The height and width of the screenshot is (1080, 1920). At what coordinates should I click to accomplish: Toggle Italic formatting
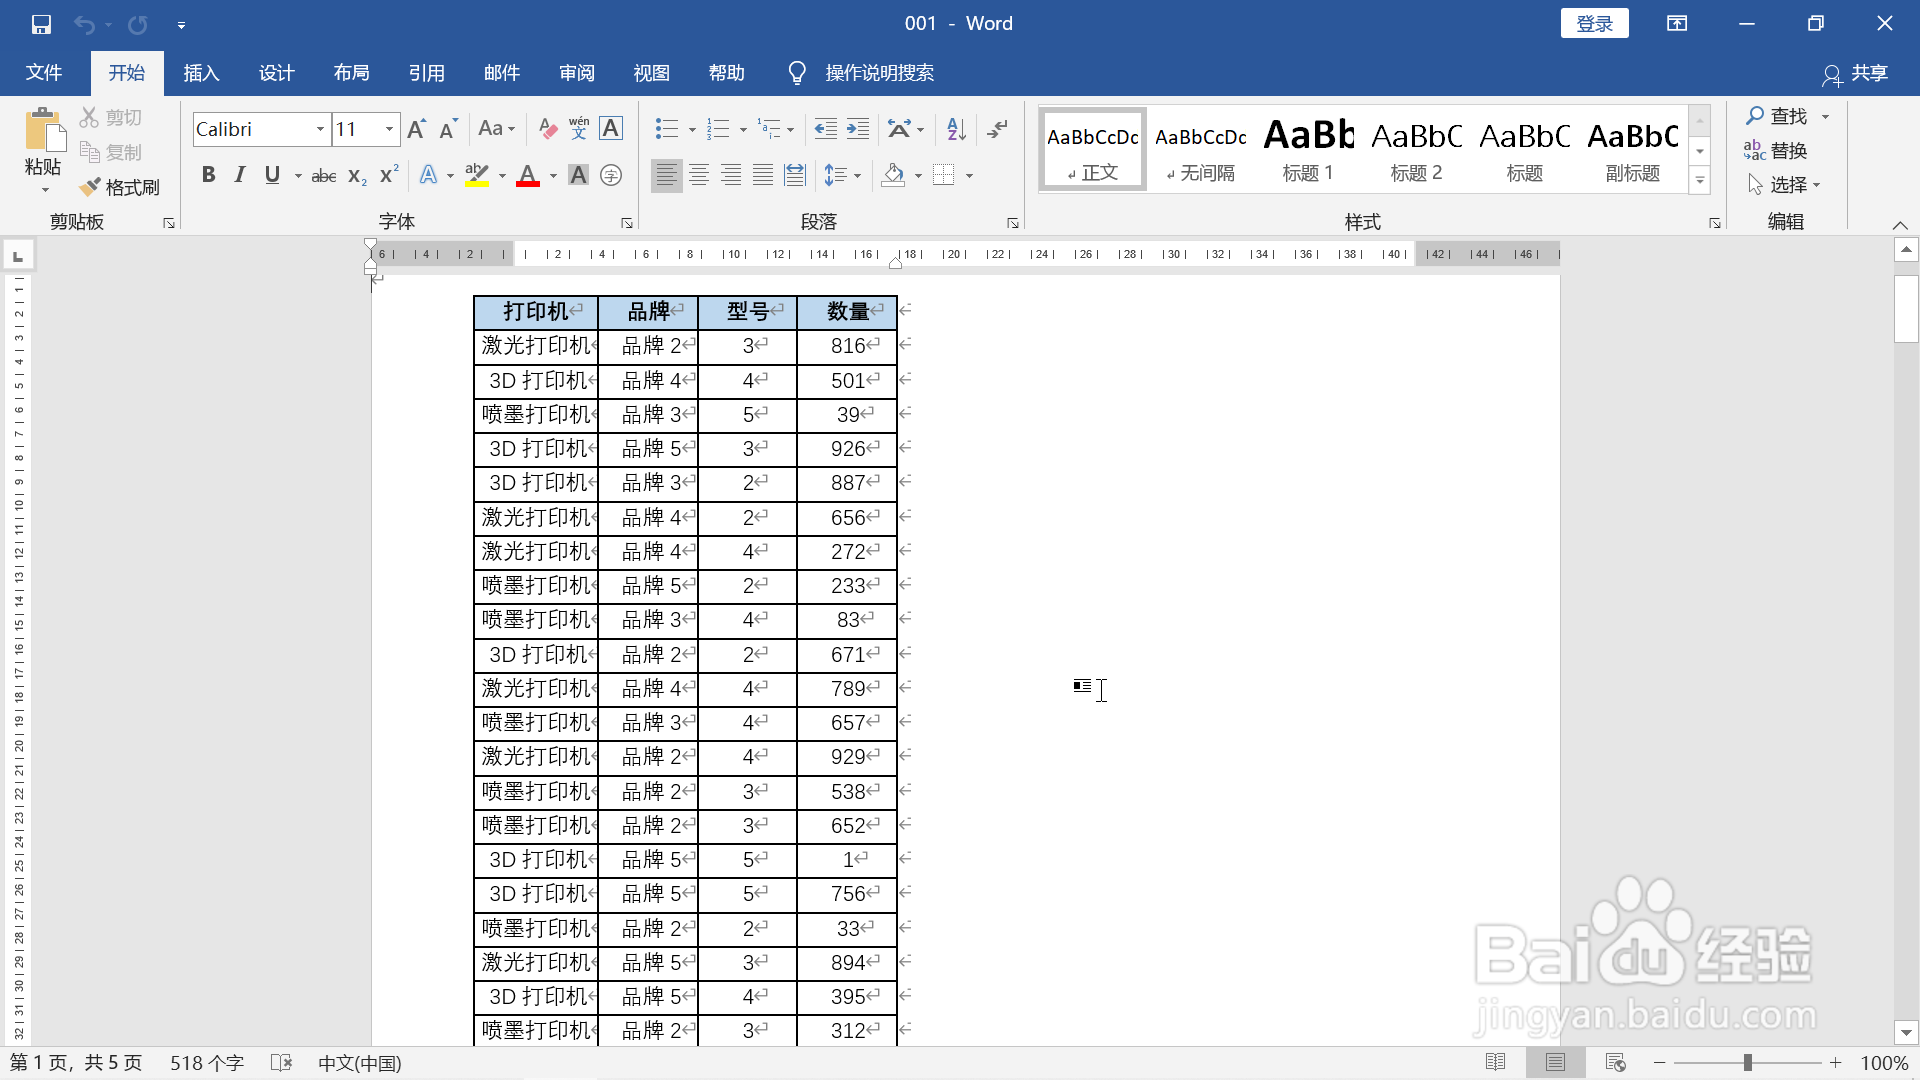coord(240,175)
